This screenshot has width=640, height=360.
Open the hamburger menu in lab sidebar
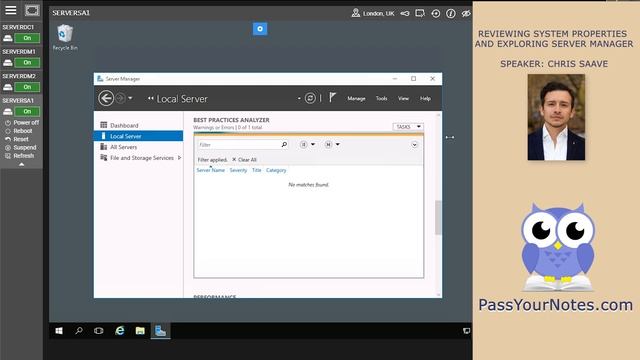click(x=11, y=10)
